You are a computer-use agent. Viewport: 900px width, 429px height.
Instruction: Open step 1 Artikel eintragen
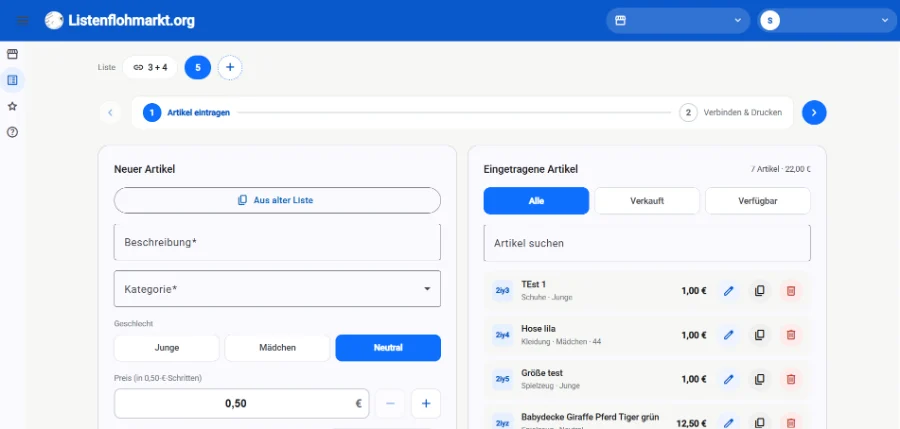(x=187, y=113)
